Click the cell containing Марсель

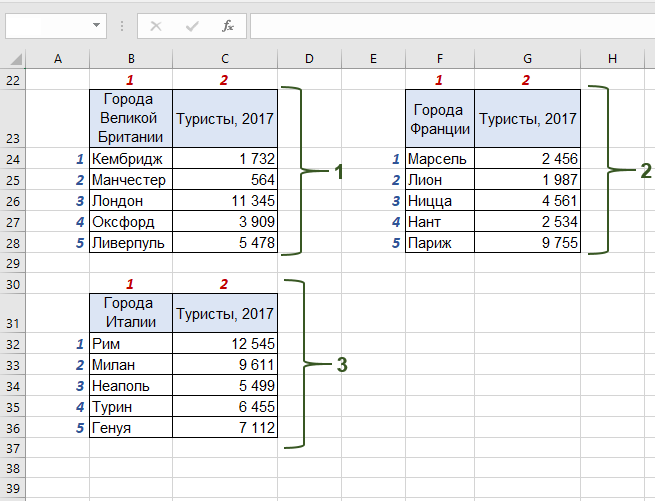(x=440, y=159)
